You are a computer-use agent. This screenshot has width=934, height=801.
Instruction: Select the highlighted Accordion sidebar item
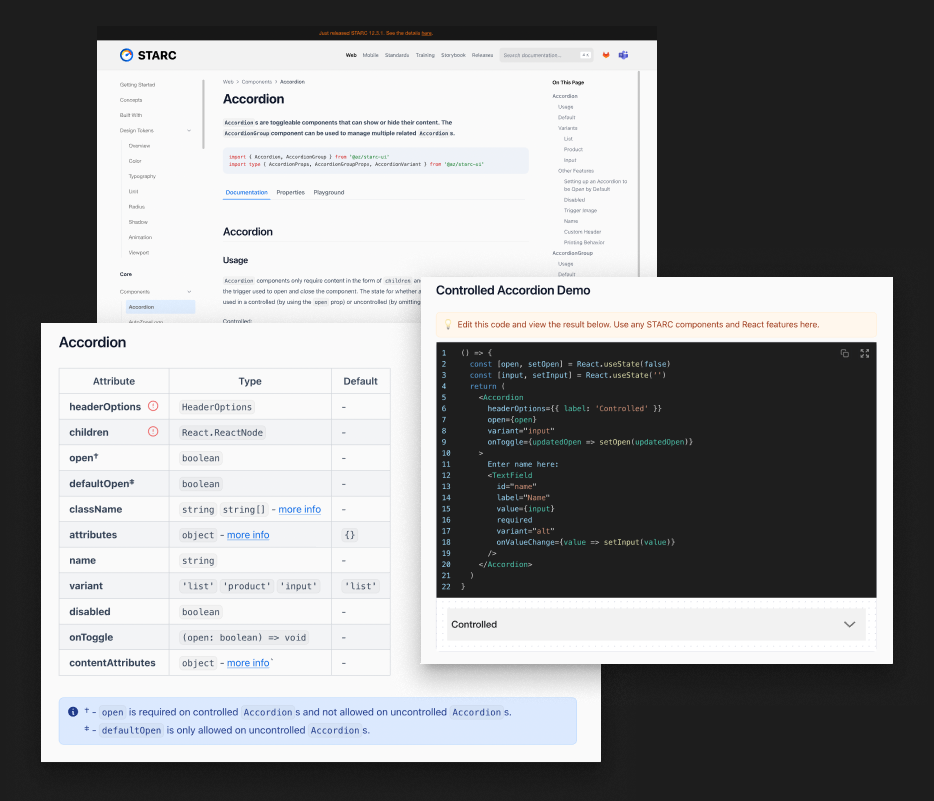160,307
